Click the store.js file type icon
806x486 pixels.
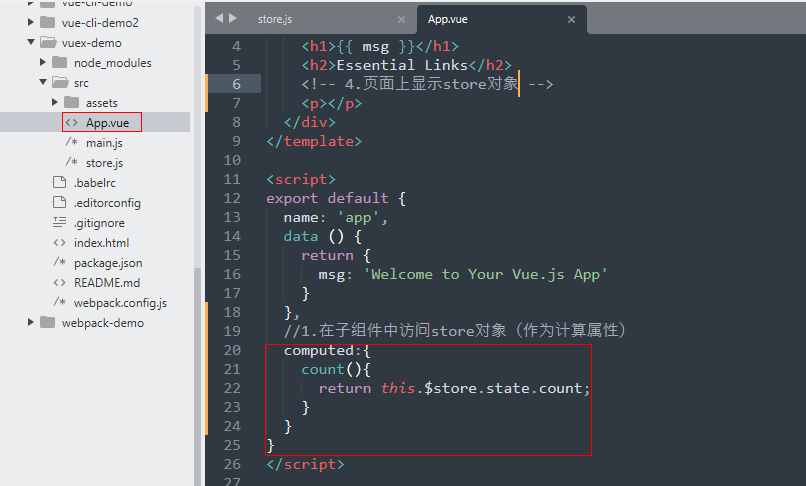click(71, 162)
